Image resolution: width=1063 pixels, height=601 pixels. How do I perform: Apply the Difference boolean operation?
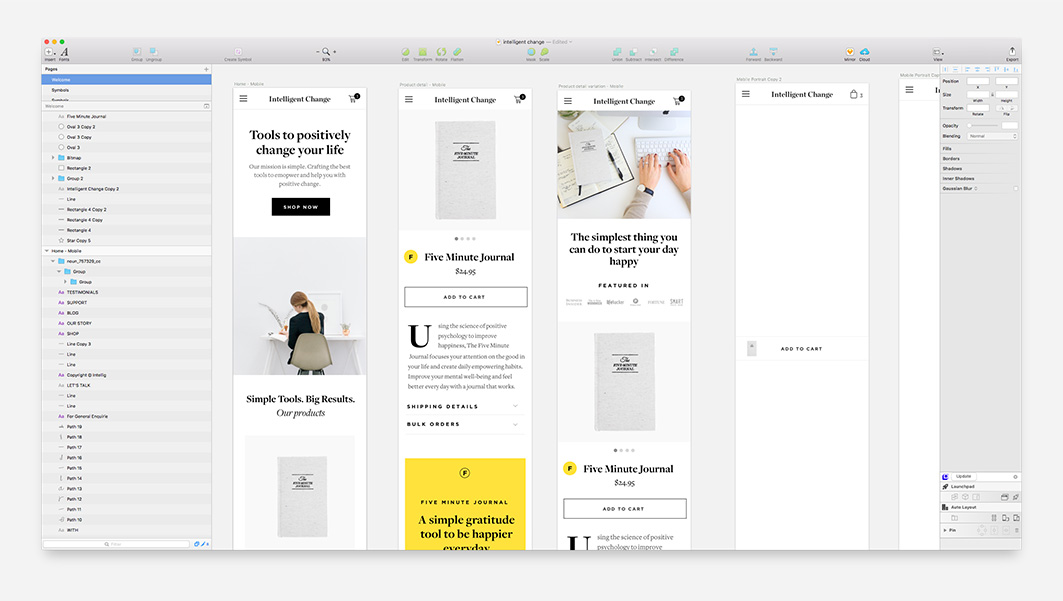[x=674, y=51]
